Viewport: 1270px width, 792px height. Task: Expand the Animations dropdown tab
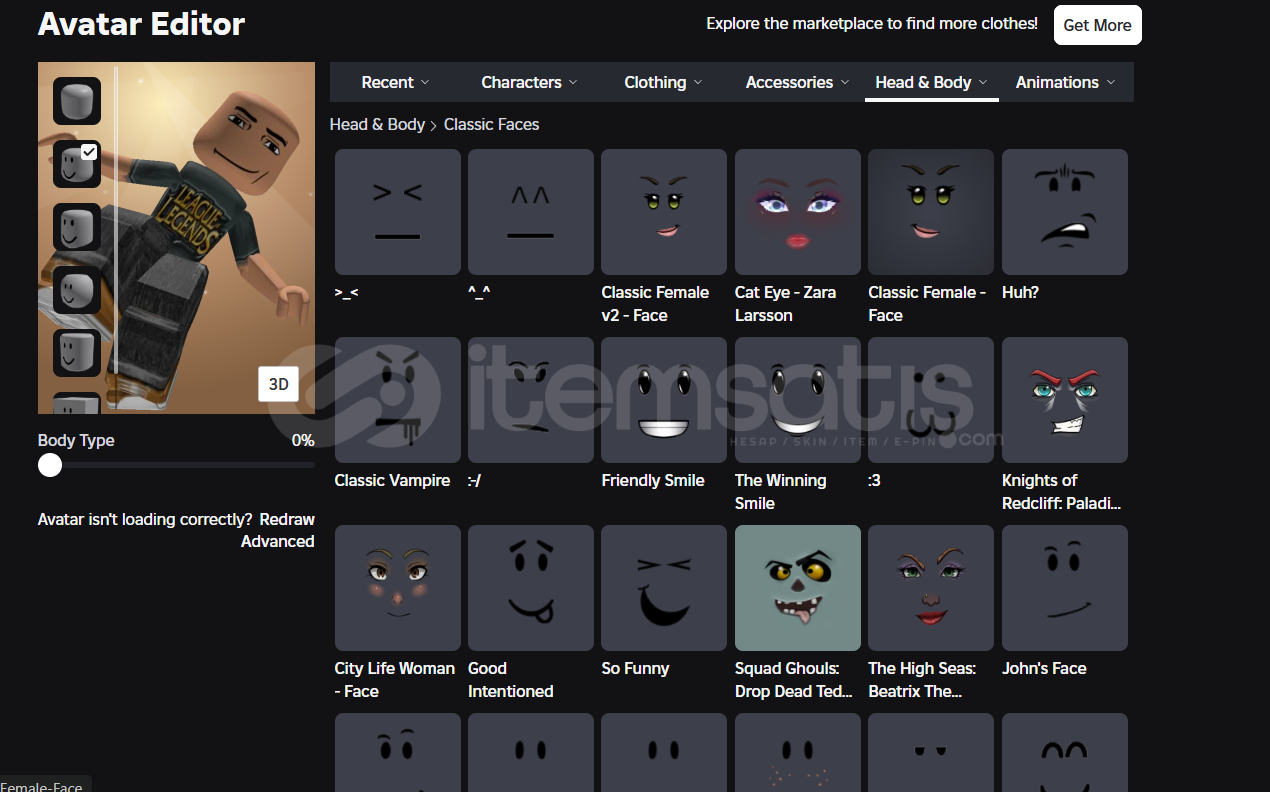pyautogui.click(x=1066, y=82)
